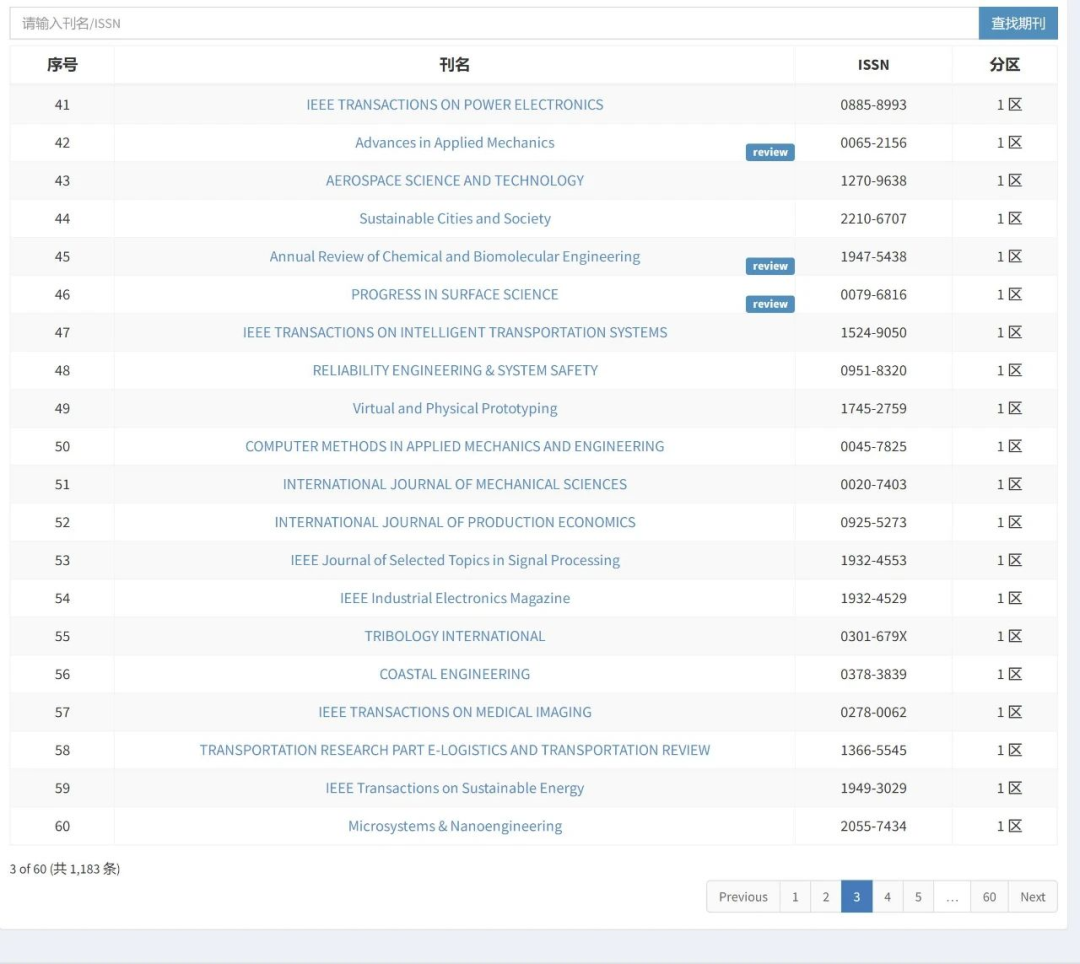Click the journal name/ISSN search field
This screenshot has width=1080, height=964.
492,23
